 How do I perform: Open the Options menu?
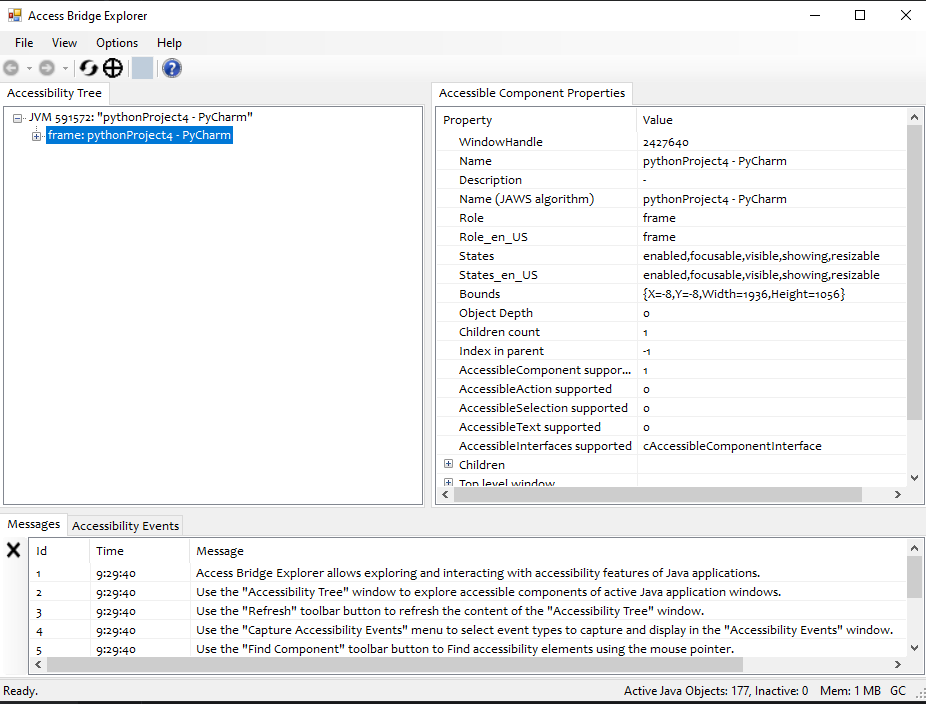pos(117,43)
